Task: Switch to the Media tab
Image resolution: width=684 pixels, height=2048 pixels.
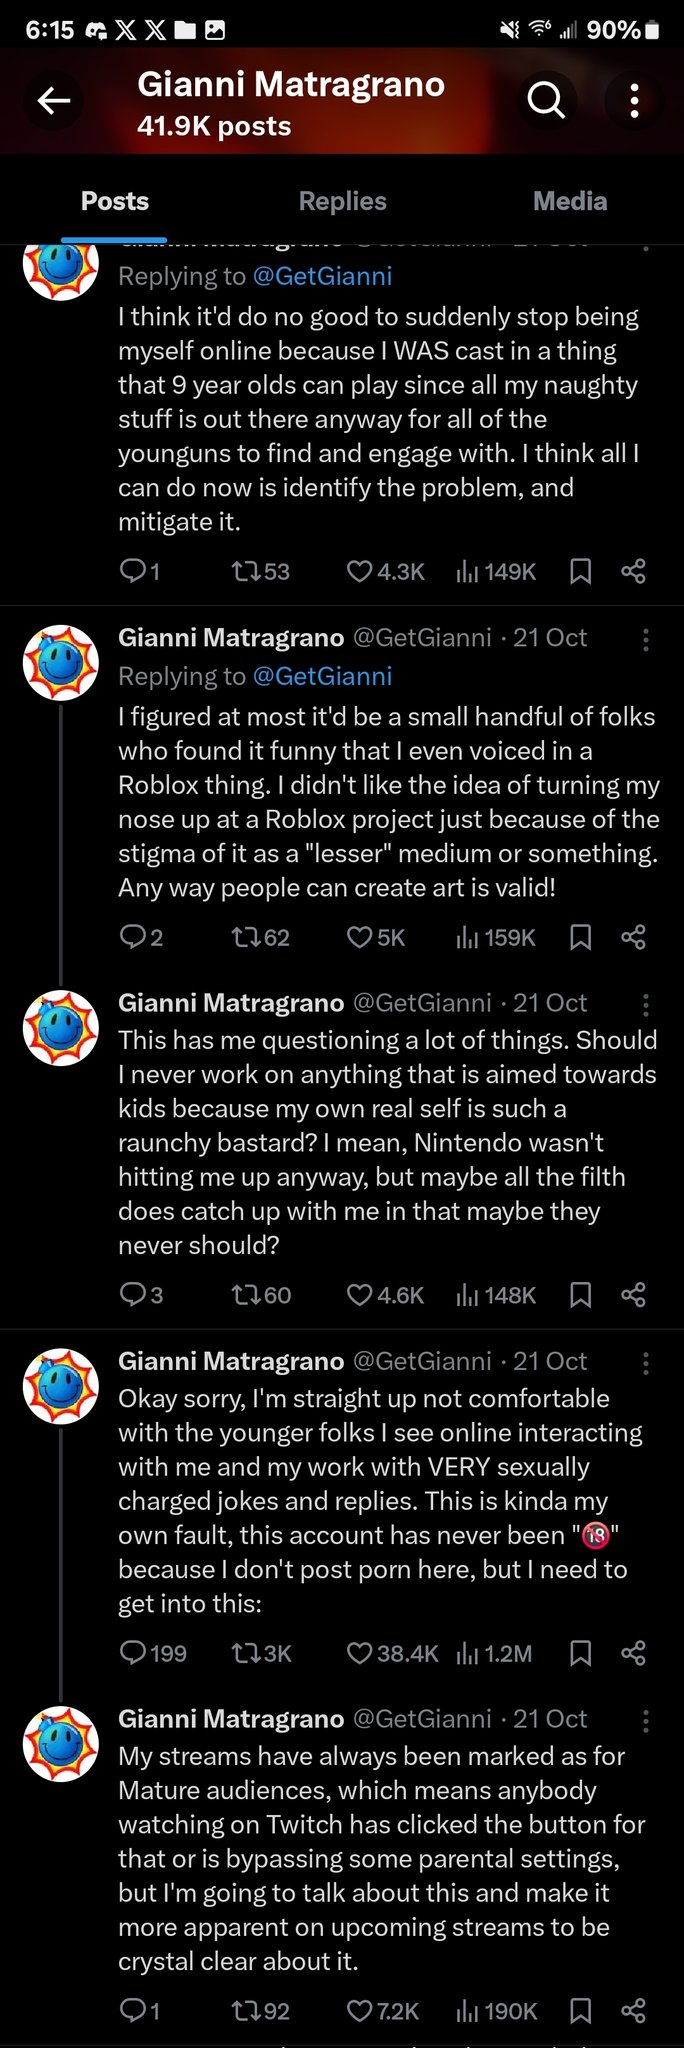Action: (570, 201)
